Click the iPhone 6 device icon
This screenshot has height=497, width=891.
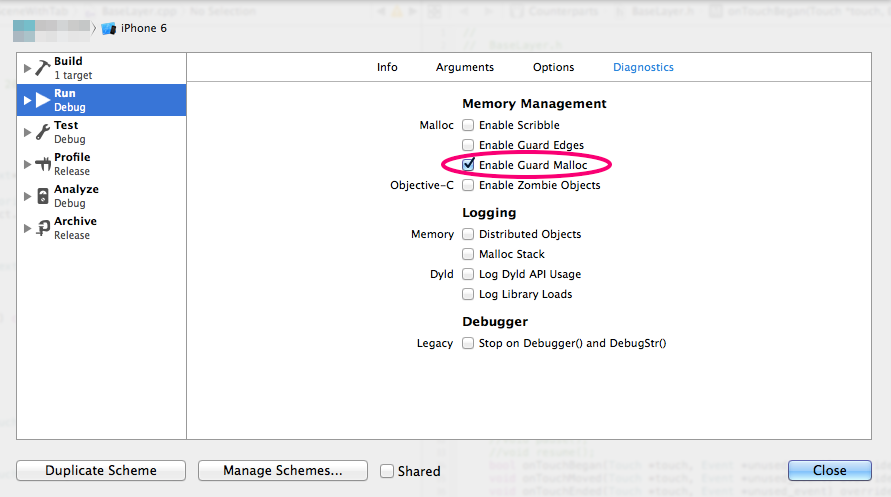pos(109,28)
